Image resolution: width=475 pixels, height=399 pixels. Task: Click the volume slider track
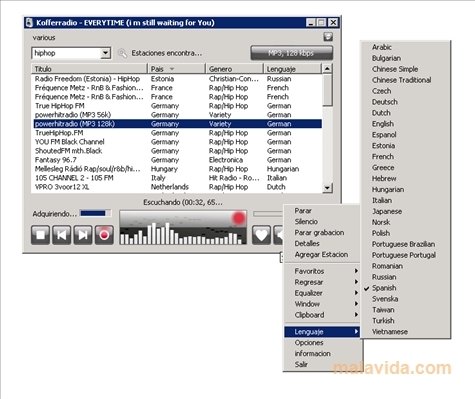click(268, 214)
